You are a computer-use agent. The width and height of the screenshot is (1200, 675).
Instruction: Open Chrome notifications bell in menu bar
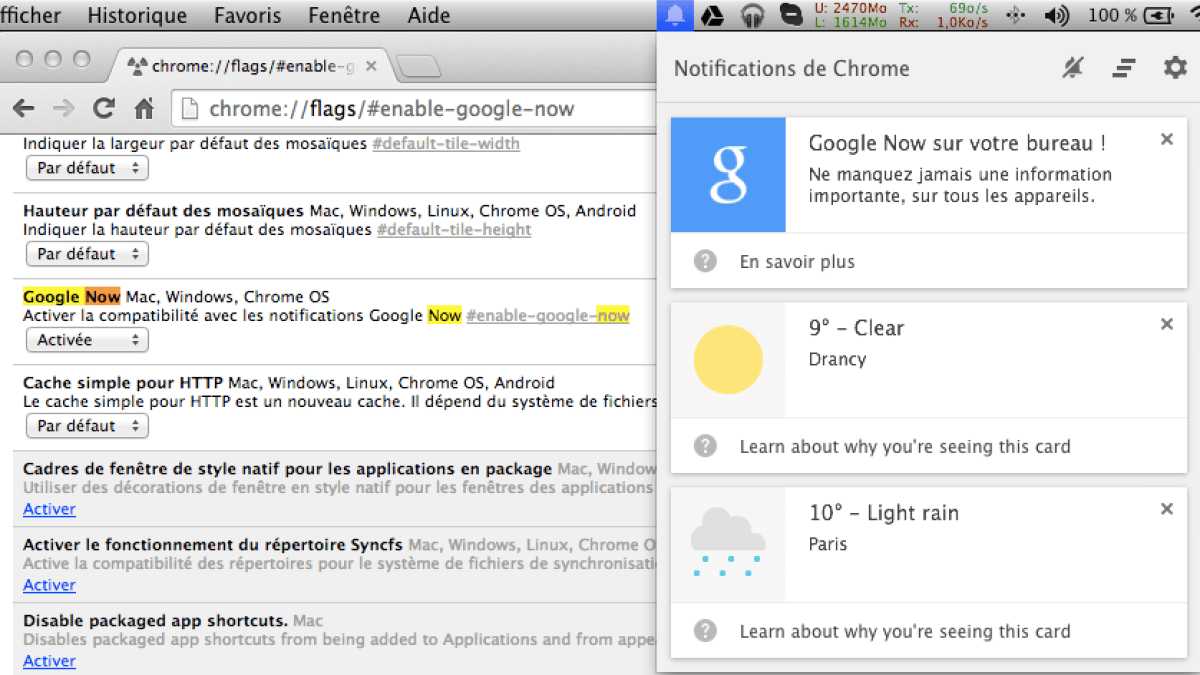673,15
